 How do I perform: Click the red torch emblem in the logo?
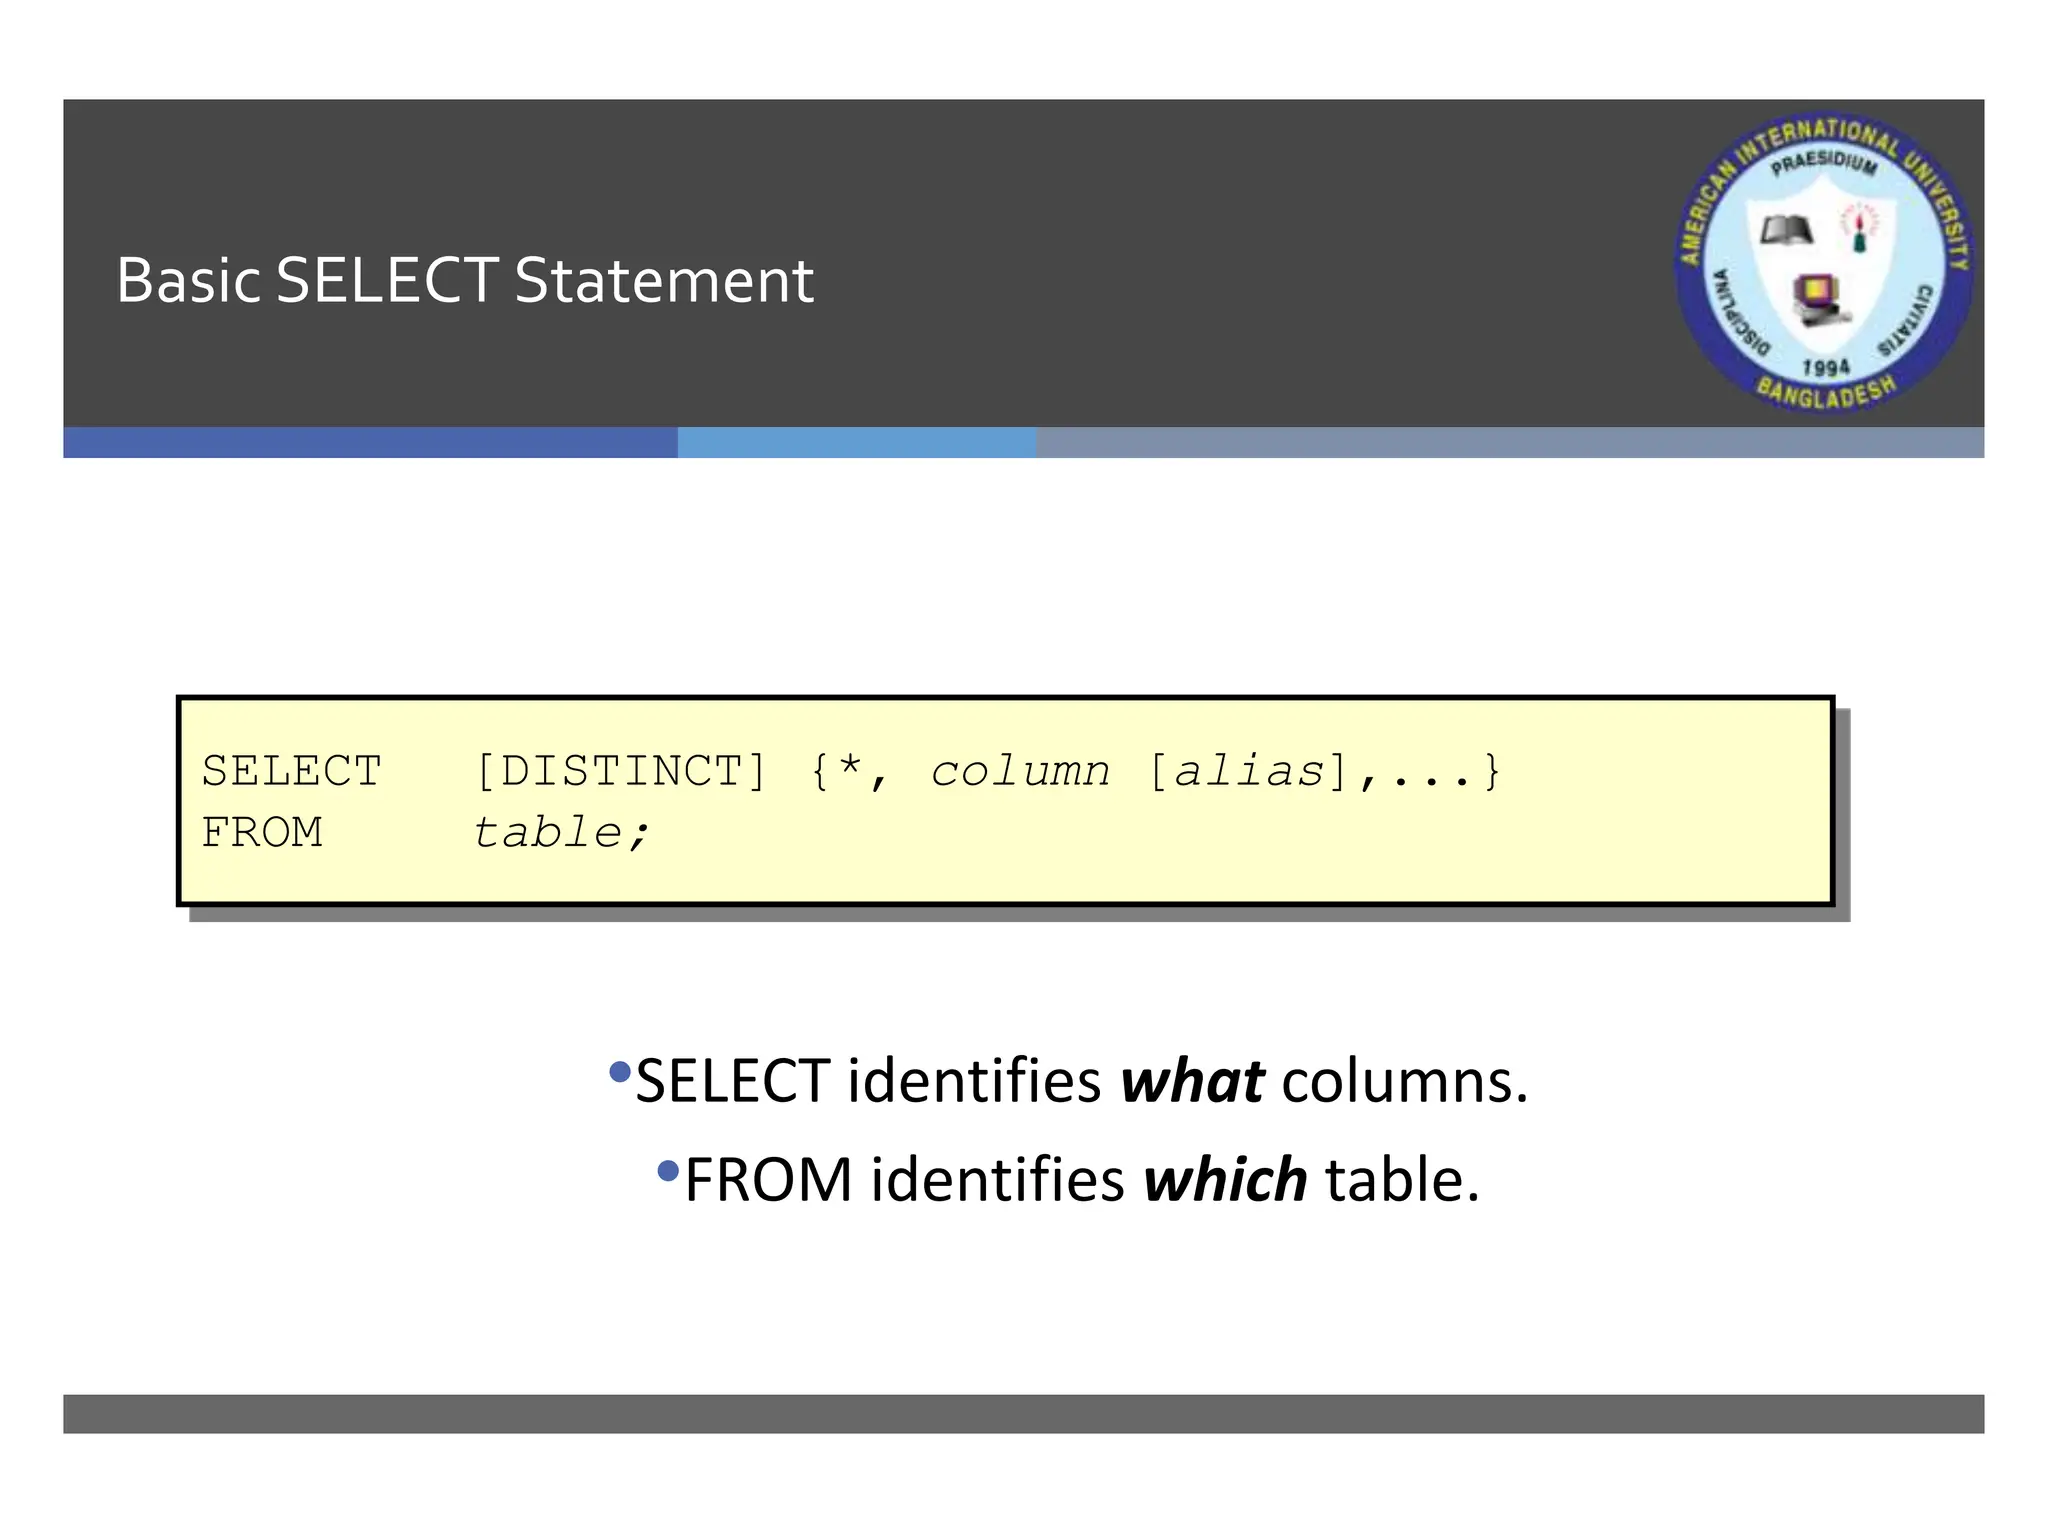click(x=1860, y=228)
